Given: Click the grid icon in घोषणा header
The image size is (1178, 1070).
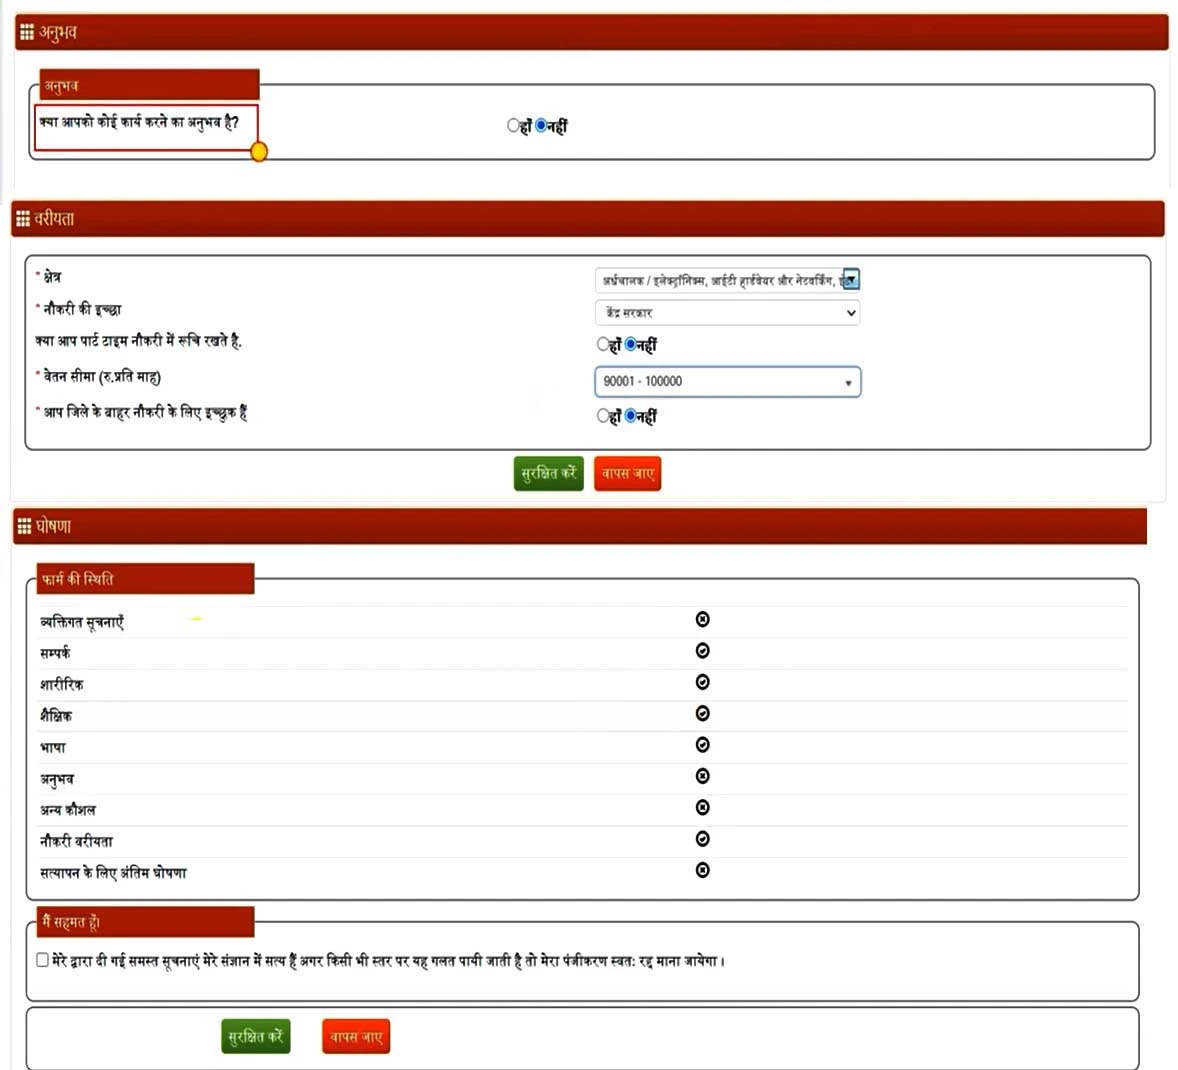Looking at the screenshot, I should (25, 526).
